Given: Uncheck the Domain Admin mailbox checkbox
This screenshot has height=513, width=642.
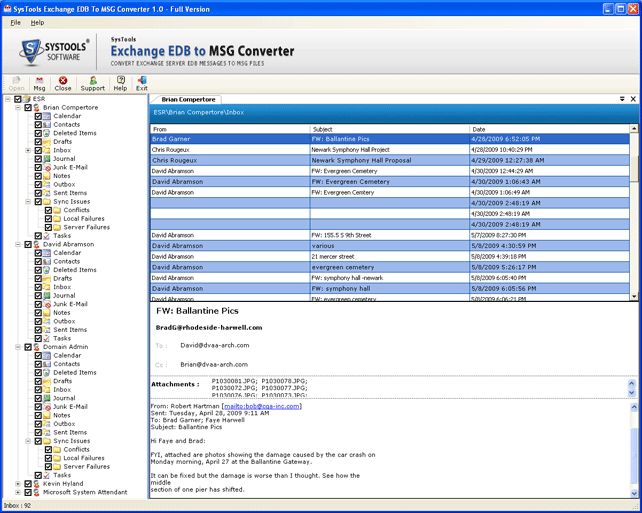Looking at the screenshot, I should 28,347.
